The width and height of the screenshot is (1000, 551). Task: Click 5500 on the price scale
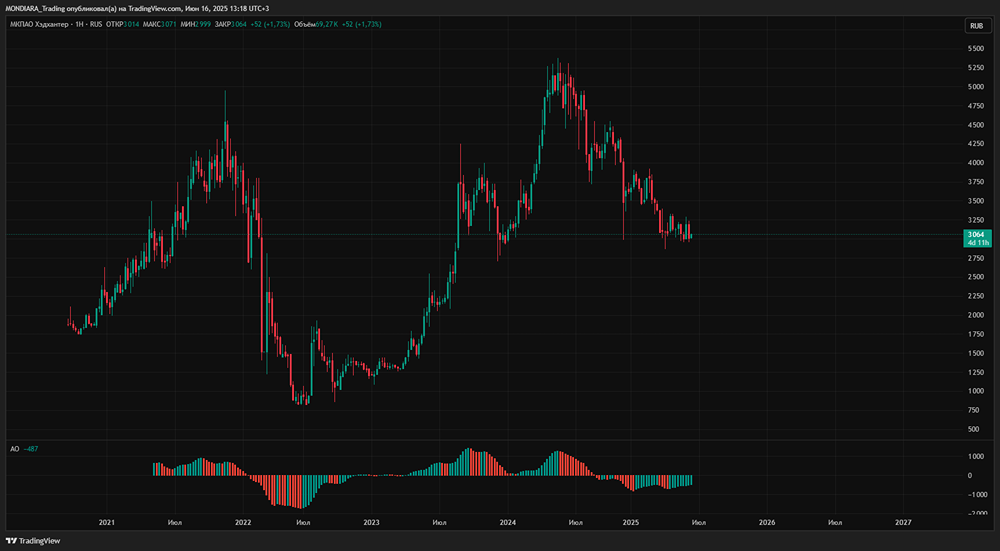coord(976,48)
